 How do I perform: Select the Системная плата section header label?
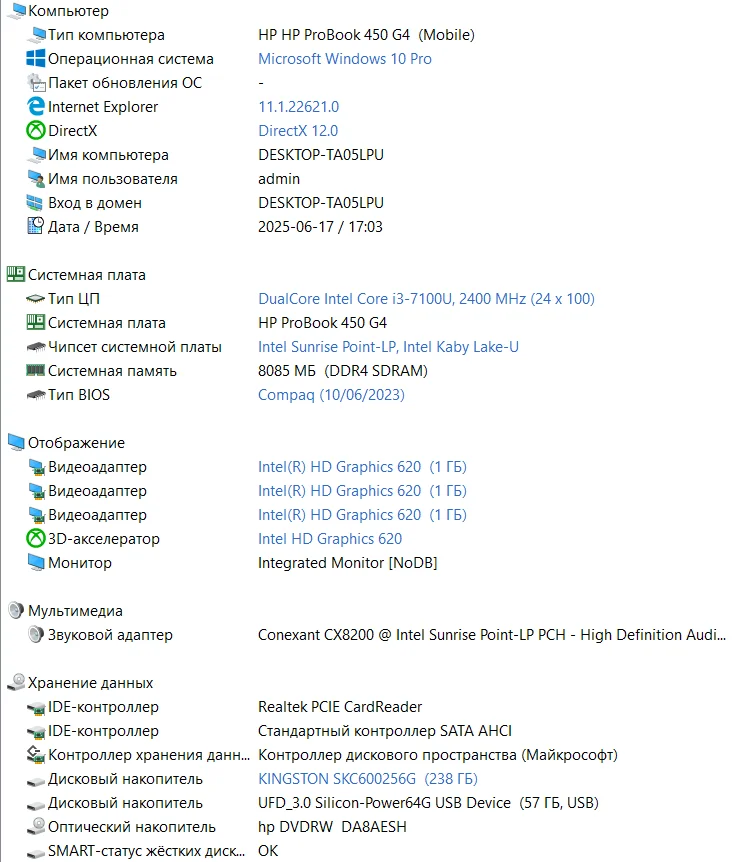87,275
